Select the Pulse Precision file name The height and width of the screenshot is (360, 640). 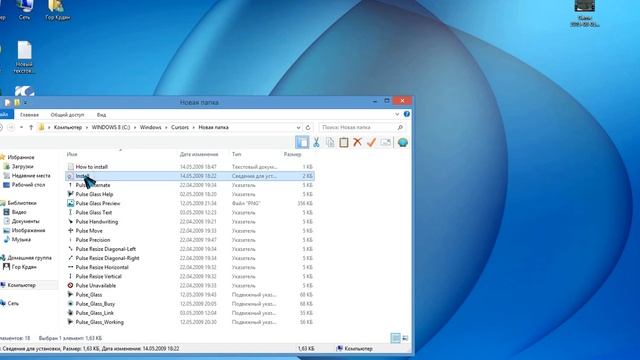click(93, 240)
